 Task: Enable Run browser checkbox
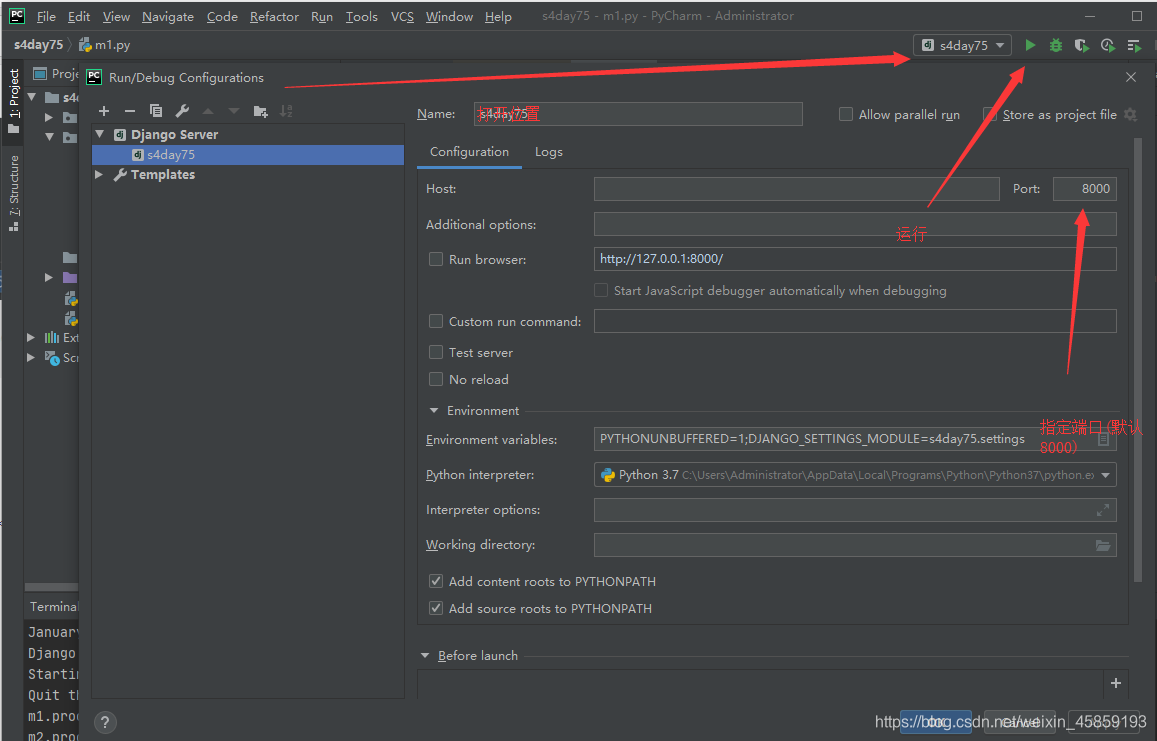click(x=436, y=260)
